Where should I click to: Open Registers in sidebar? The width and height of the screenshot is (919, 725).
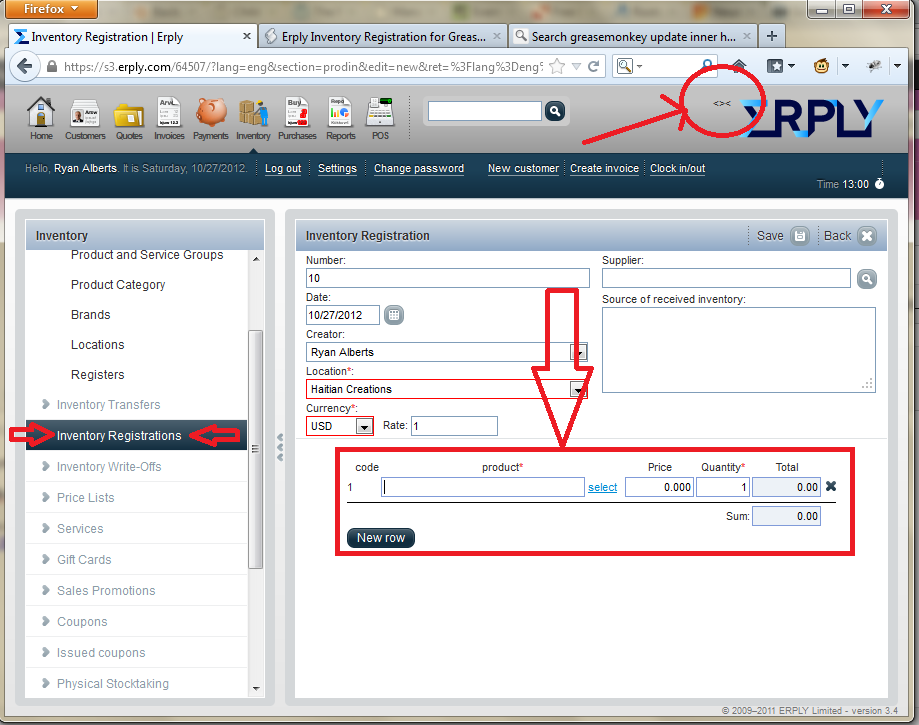coord(97,375)
